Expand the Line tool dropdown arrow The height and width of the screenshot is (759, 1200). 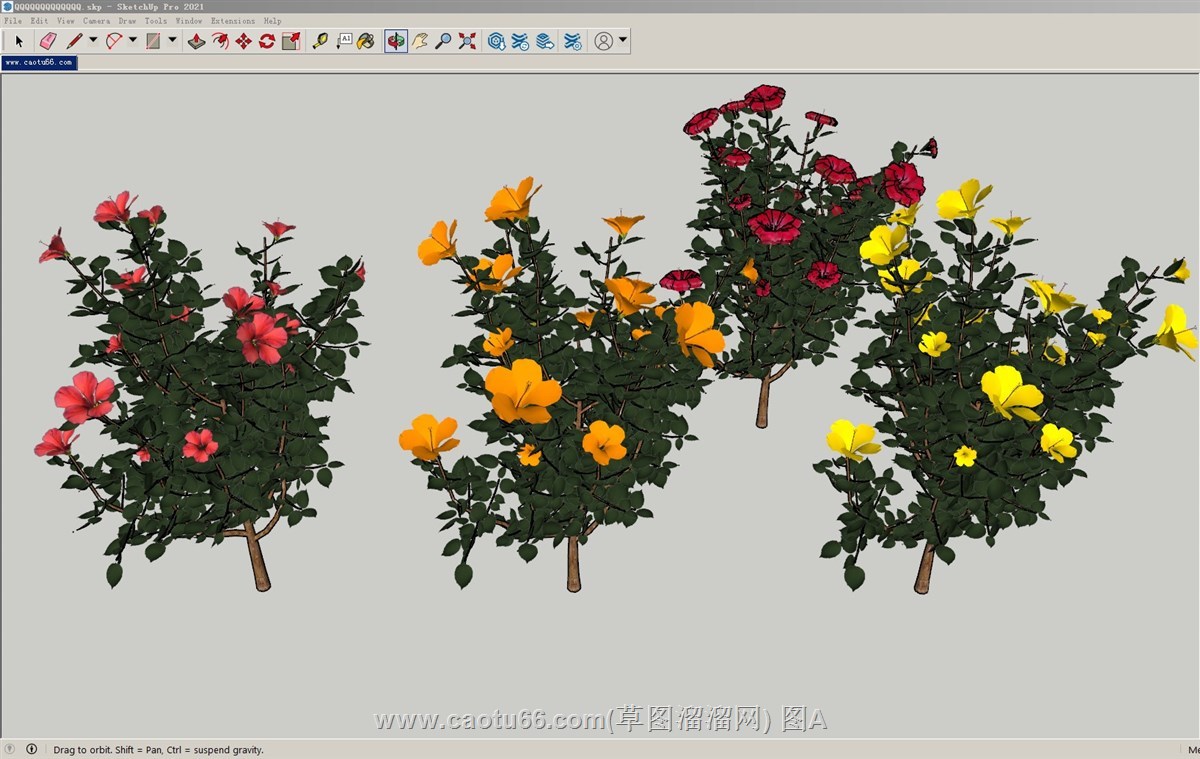pos(93,41)
